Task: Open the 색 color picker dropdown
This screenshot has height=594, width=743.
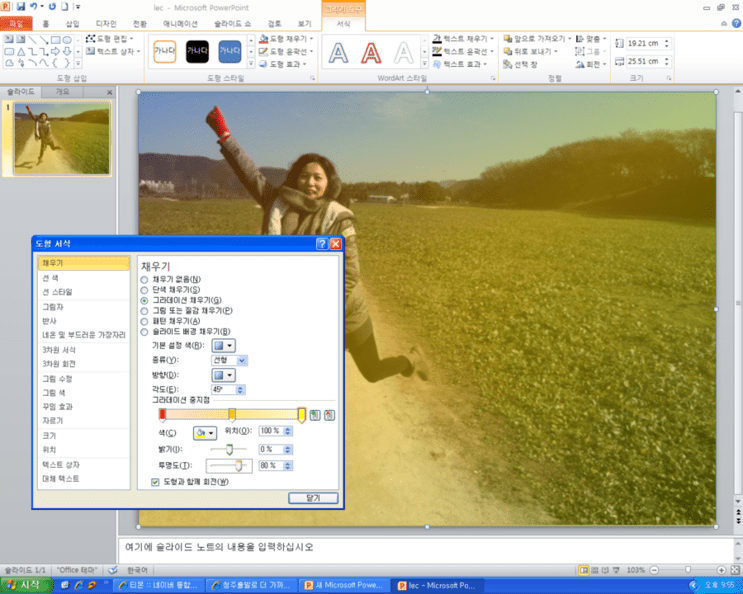Action: [x=205, y=432]
